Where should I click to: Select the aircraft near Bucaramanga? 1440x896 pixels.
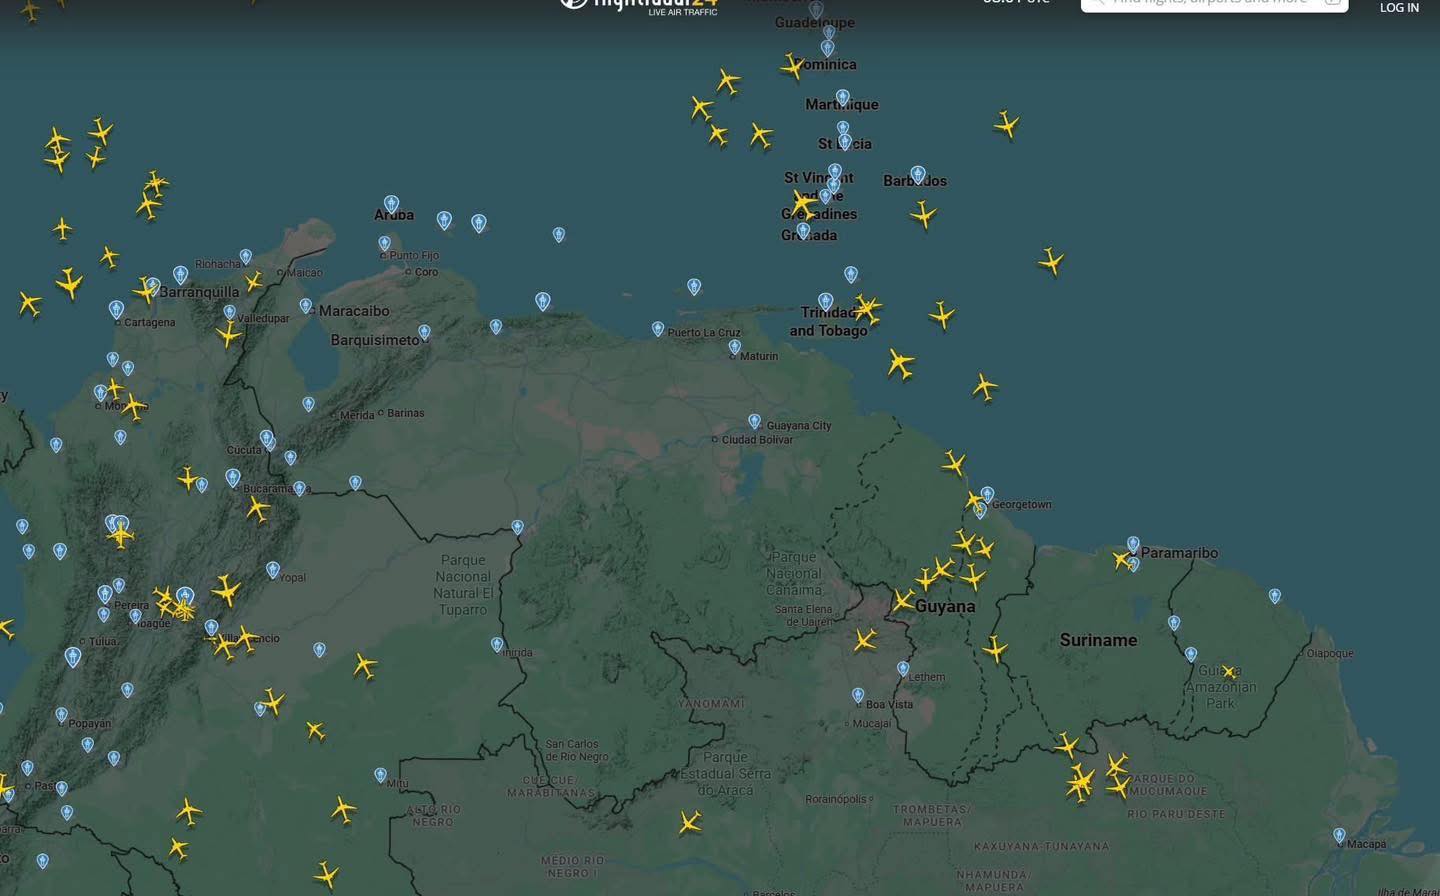[257, 506]
